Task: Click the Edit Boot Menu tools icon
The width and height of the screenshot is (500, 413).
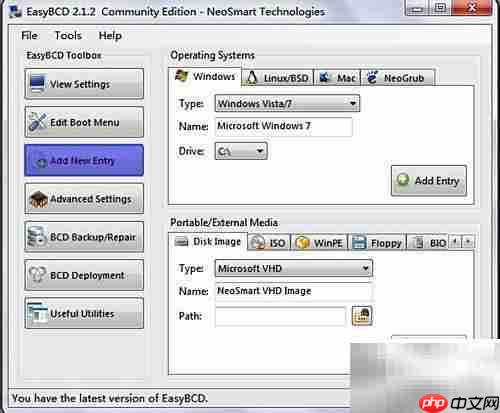Action: tap(37, 122)
